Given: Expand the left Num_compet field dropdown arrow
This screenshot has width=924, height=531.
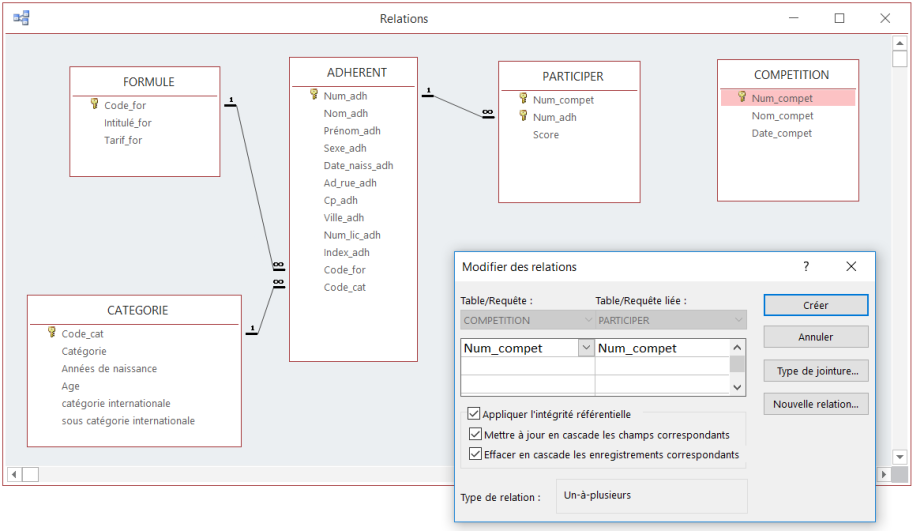Looking at the screenshot, I should [x=586, y=348].
